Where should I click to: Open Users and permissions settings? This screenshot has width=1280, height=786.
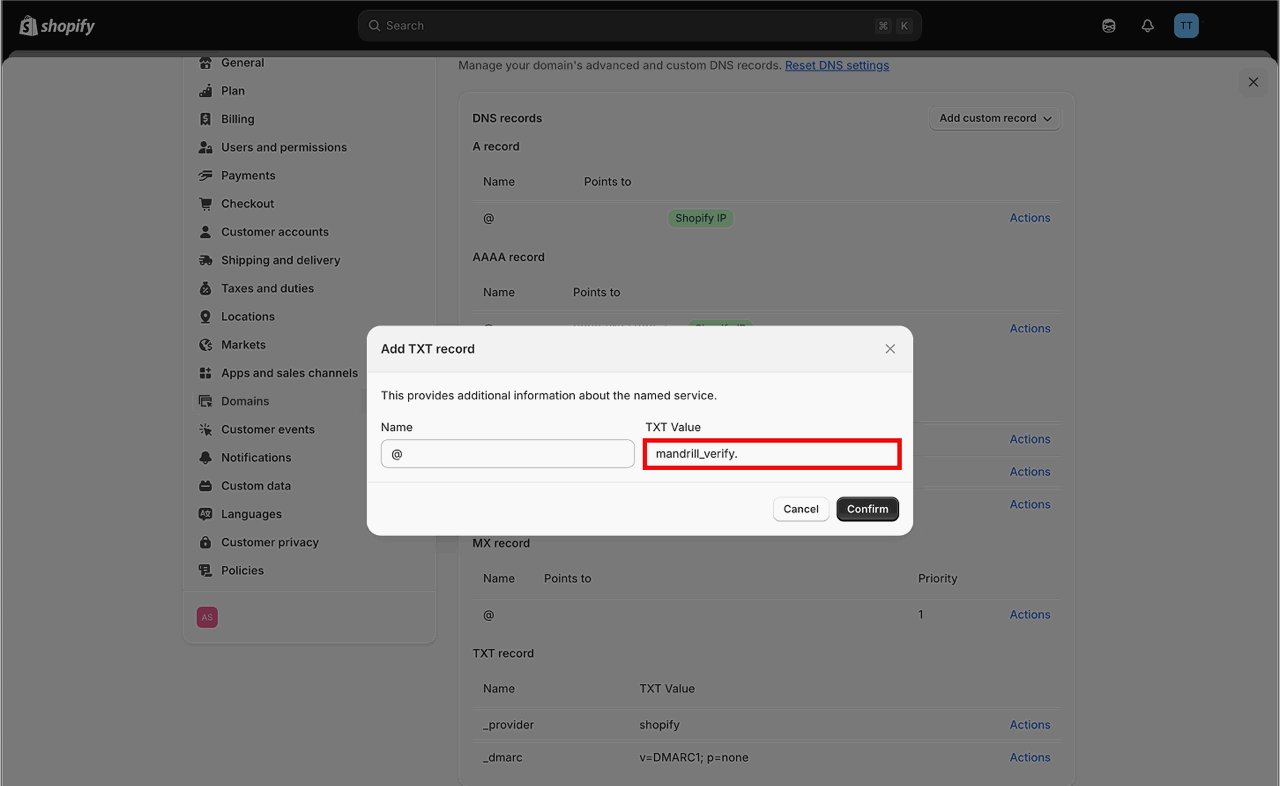(284, 147)
